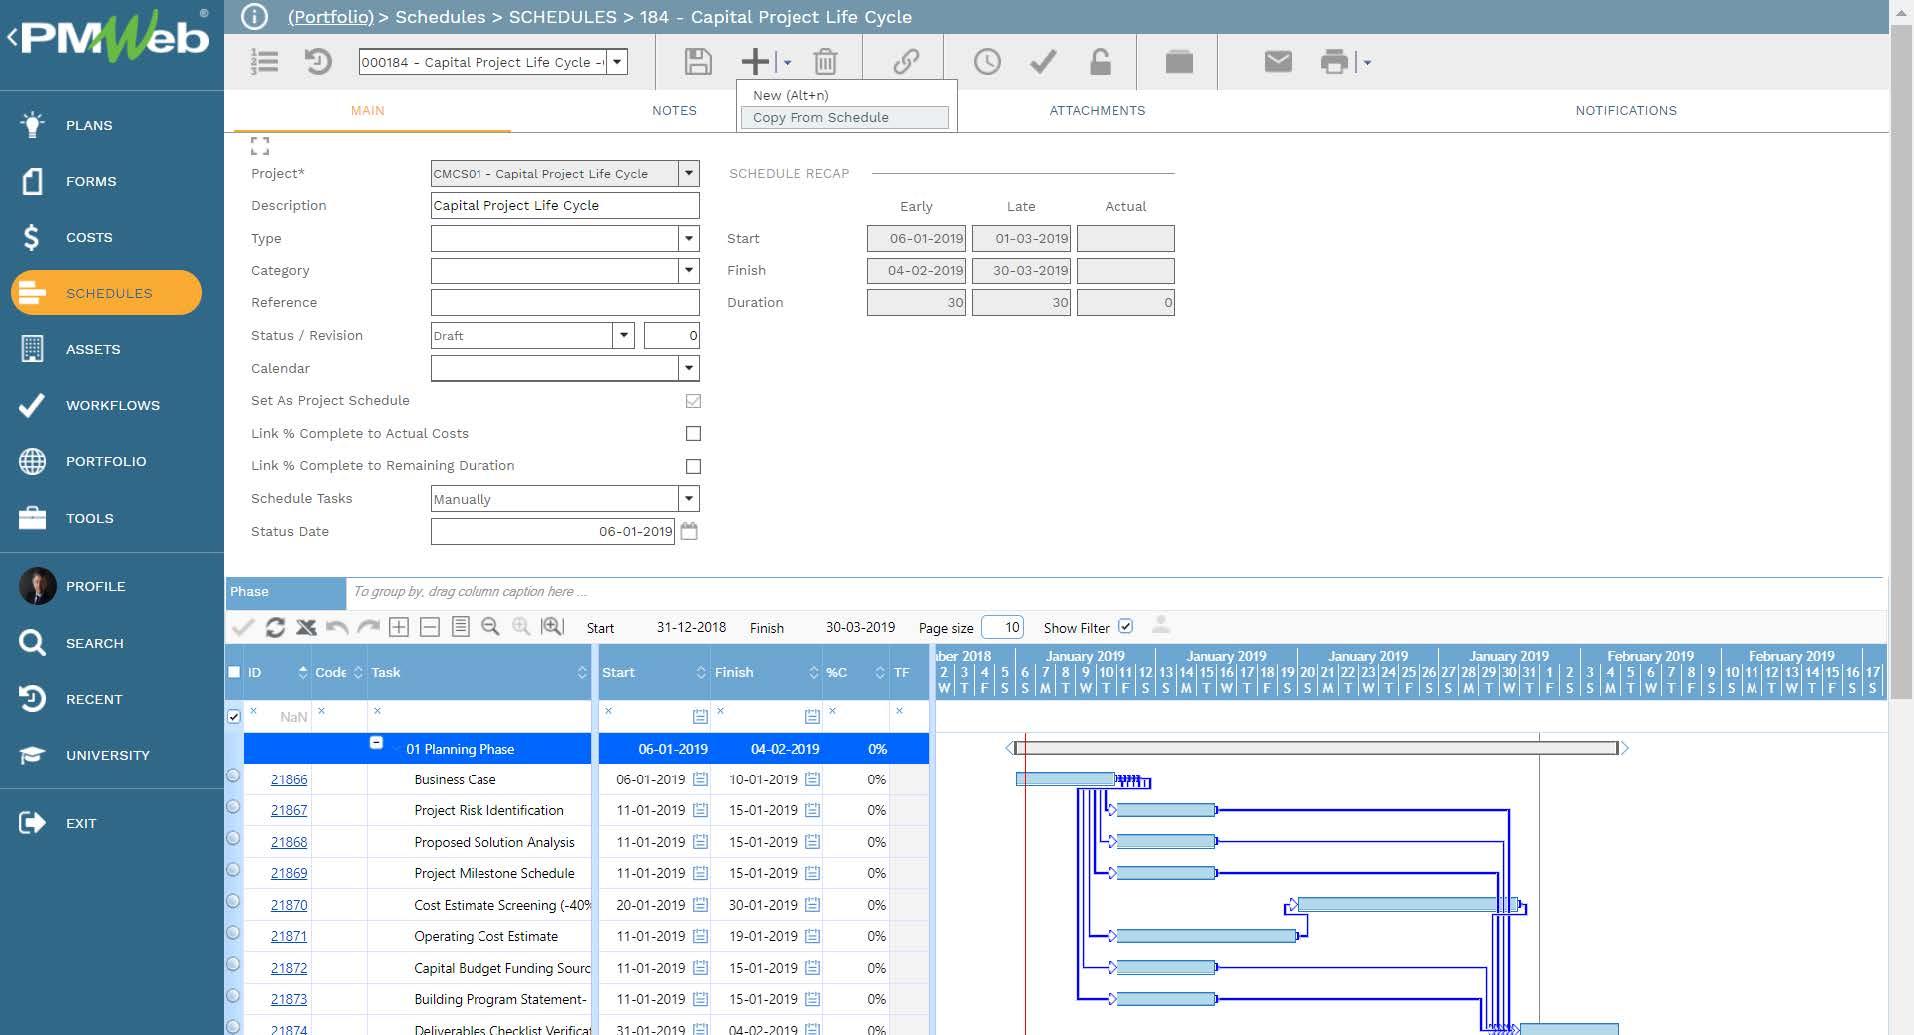Open the Status dropdown showing Draft

(x=623, y=335)
